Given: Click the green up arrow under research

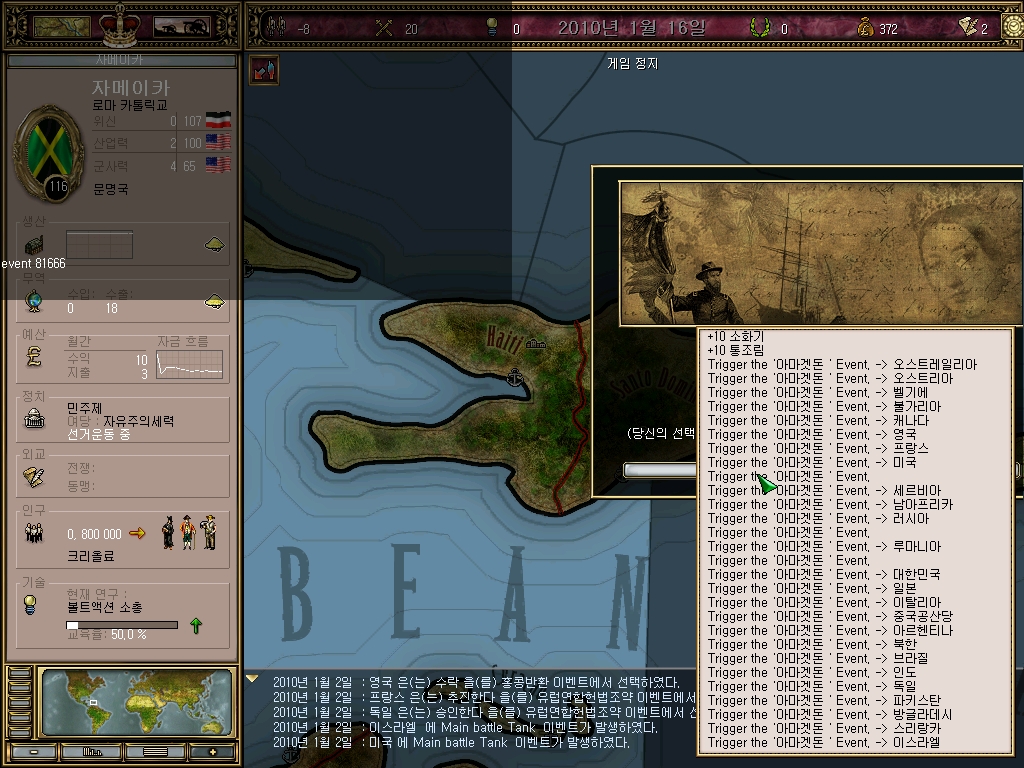Looking at the screenshot, I should click(196, 626).
